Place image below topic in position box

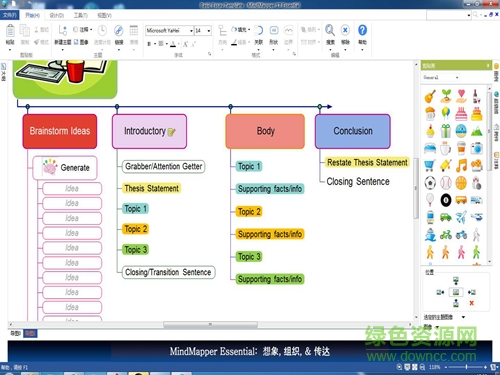tap(456, 303)
